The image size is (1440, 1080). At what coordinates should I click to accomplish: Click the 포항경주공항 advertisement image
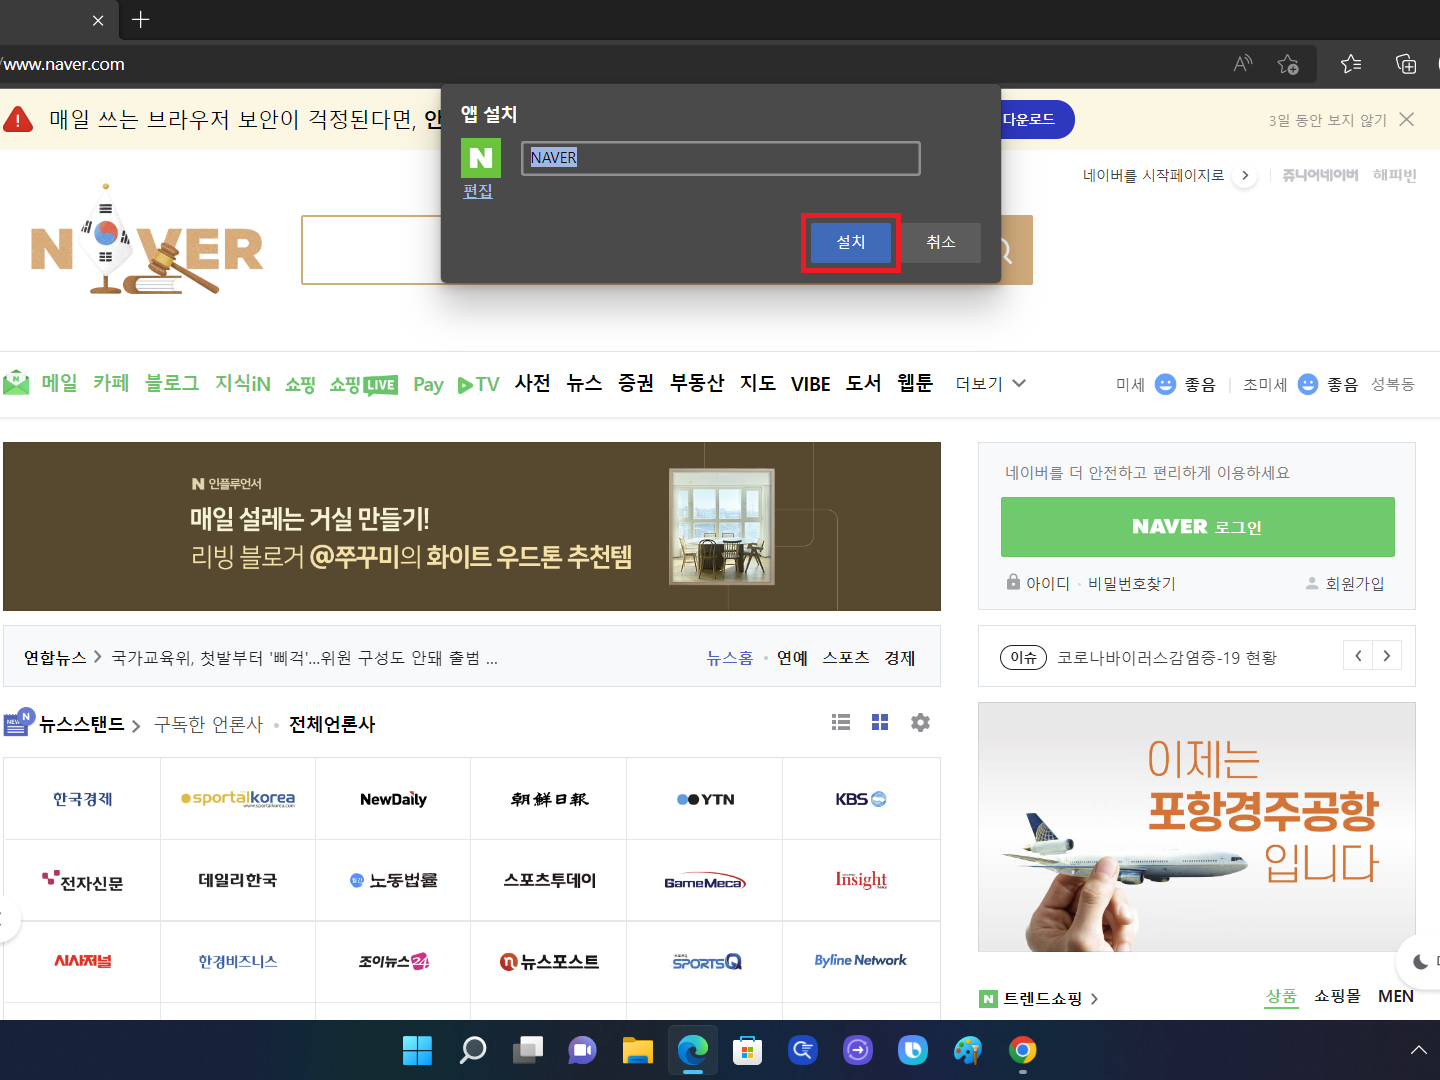pyautogui.click(x=1197, y=827)
